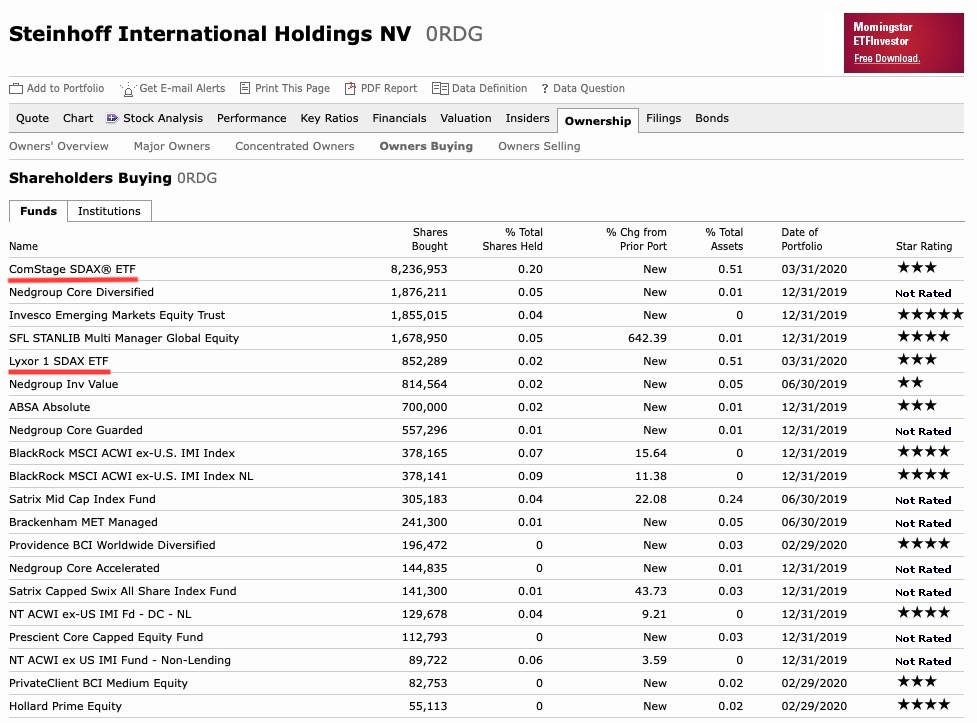The image size is (977, 723).
Task: Open the Performance tab
Action: pos(251,118)
